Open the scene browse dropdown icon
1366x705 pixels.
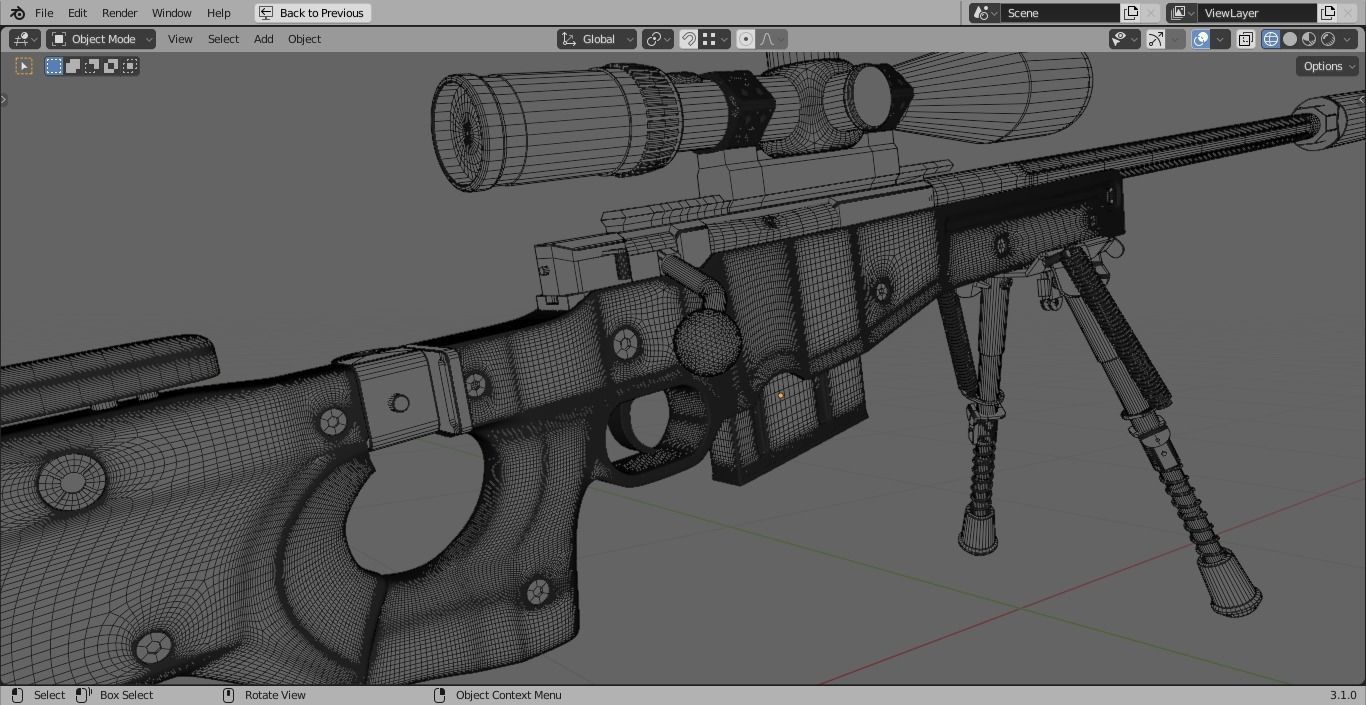[985, 13]
